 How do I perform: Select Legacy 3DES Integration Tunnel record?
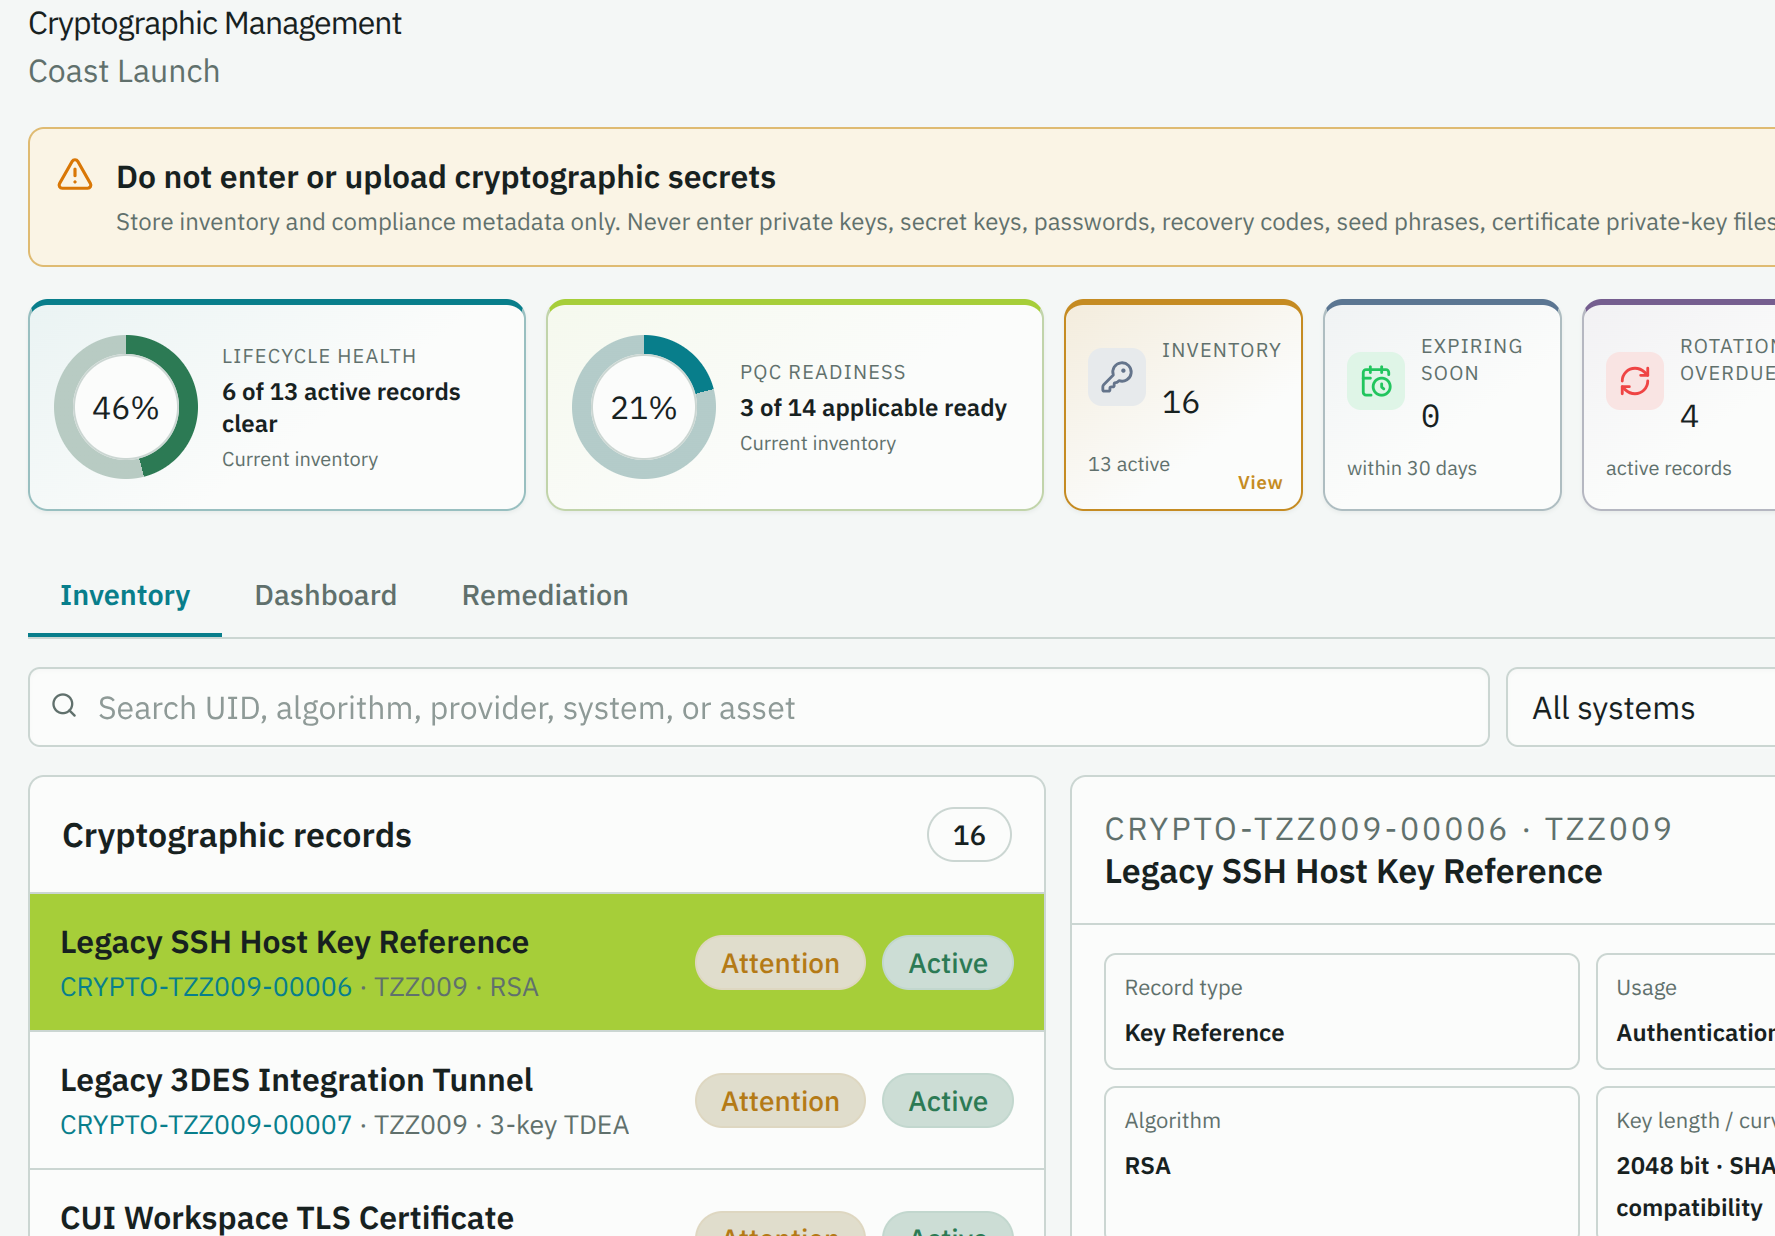(537, 1101)
